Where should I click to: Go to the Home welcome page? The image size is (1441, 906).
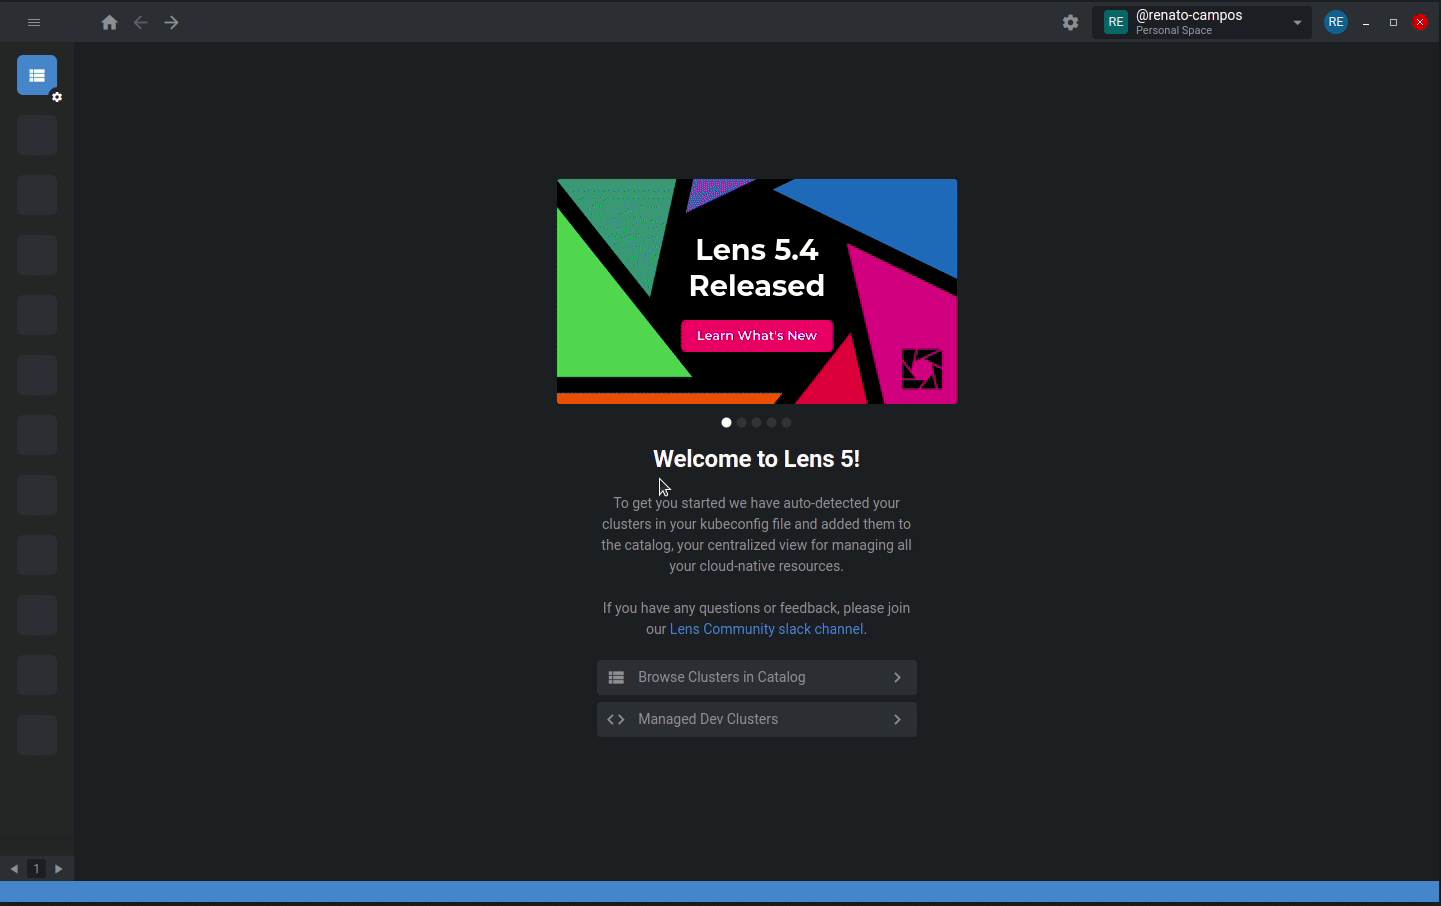pos(110,22)
